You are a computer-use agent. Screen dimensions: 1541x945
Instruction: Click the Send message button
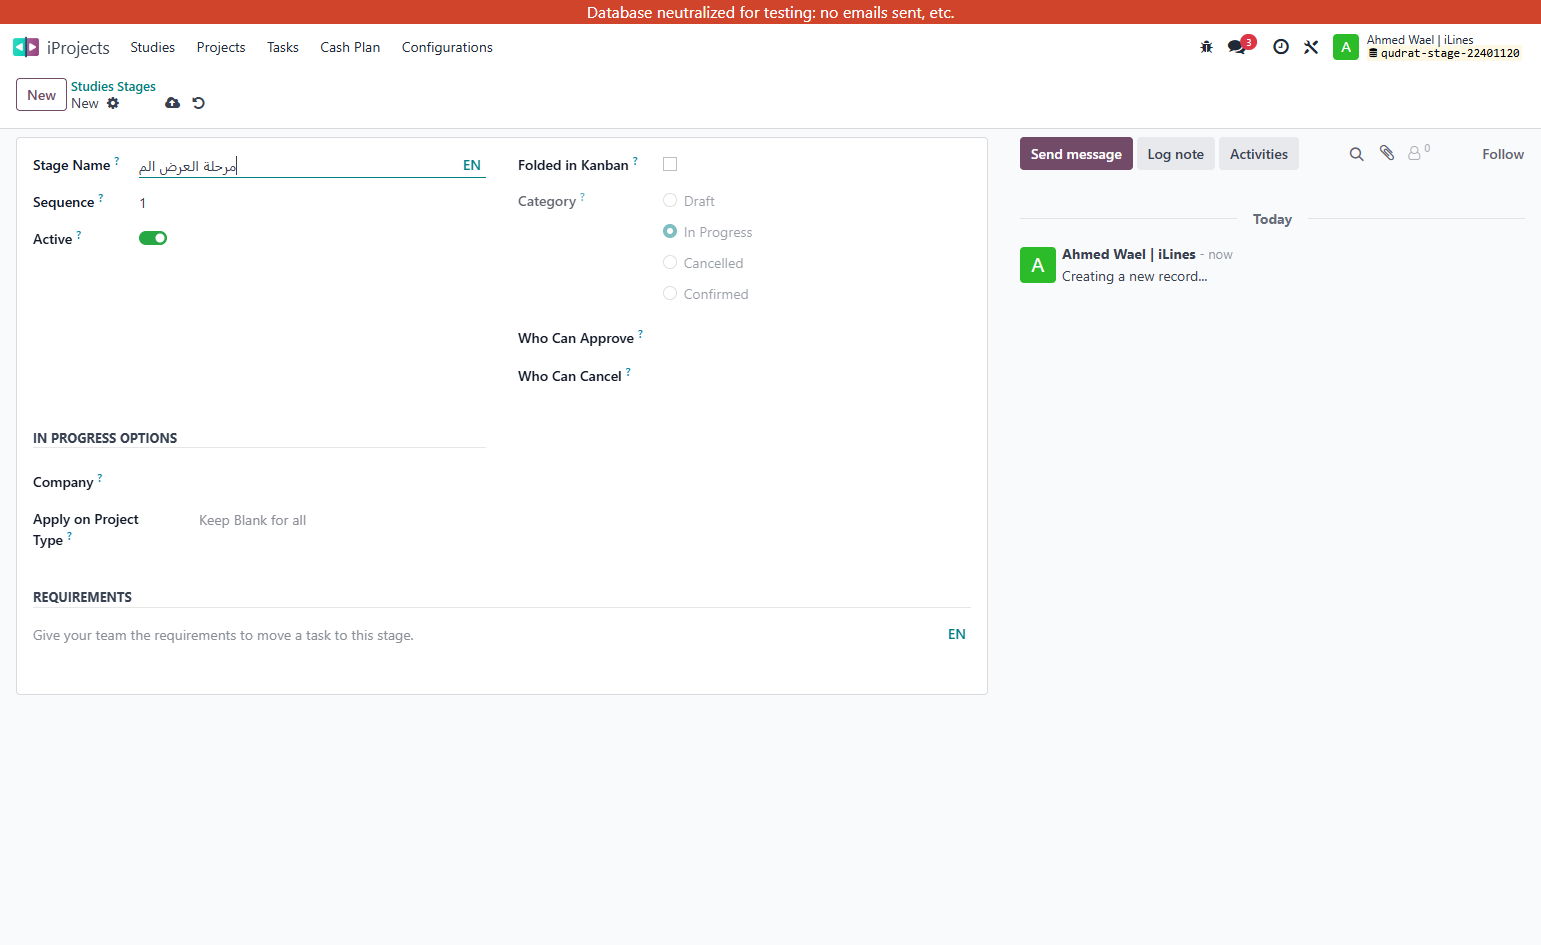[x=1076, y=154]
